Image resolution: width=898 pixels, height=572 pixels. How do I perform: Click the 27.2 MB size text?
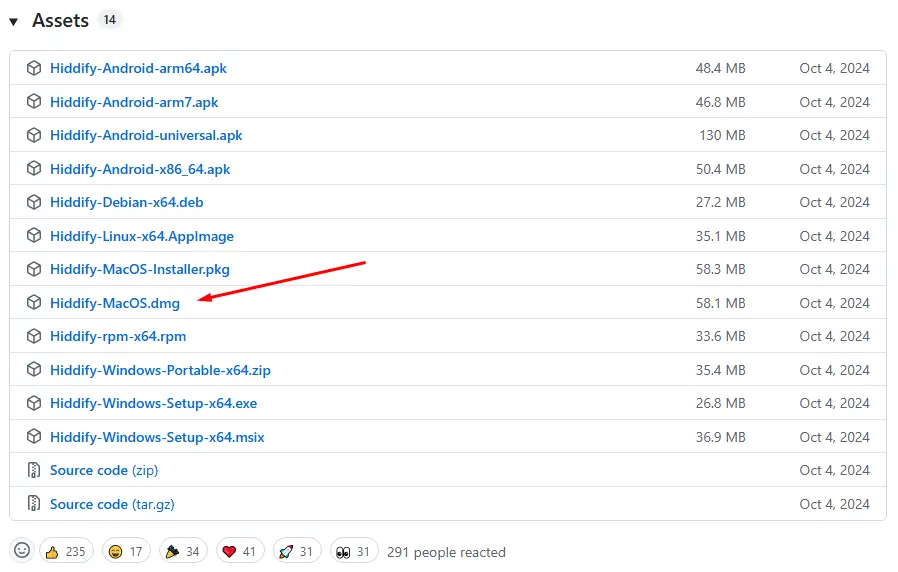coord(720,202)
